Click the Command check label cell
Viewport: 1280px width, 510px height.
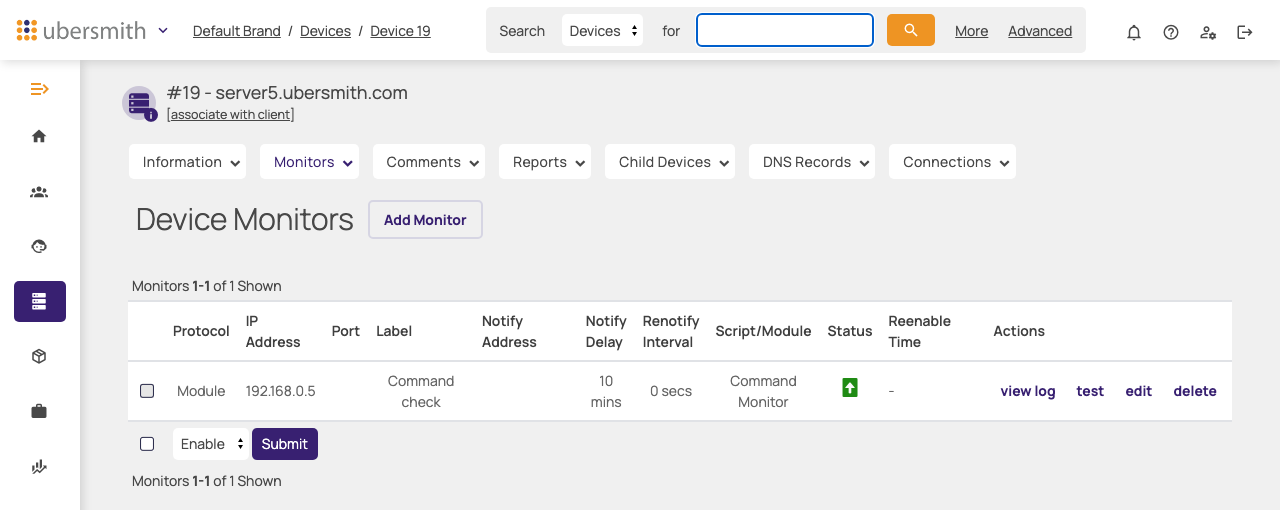[x=421, y=391]
